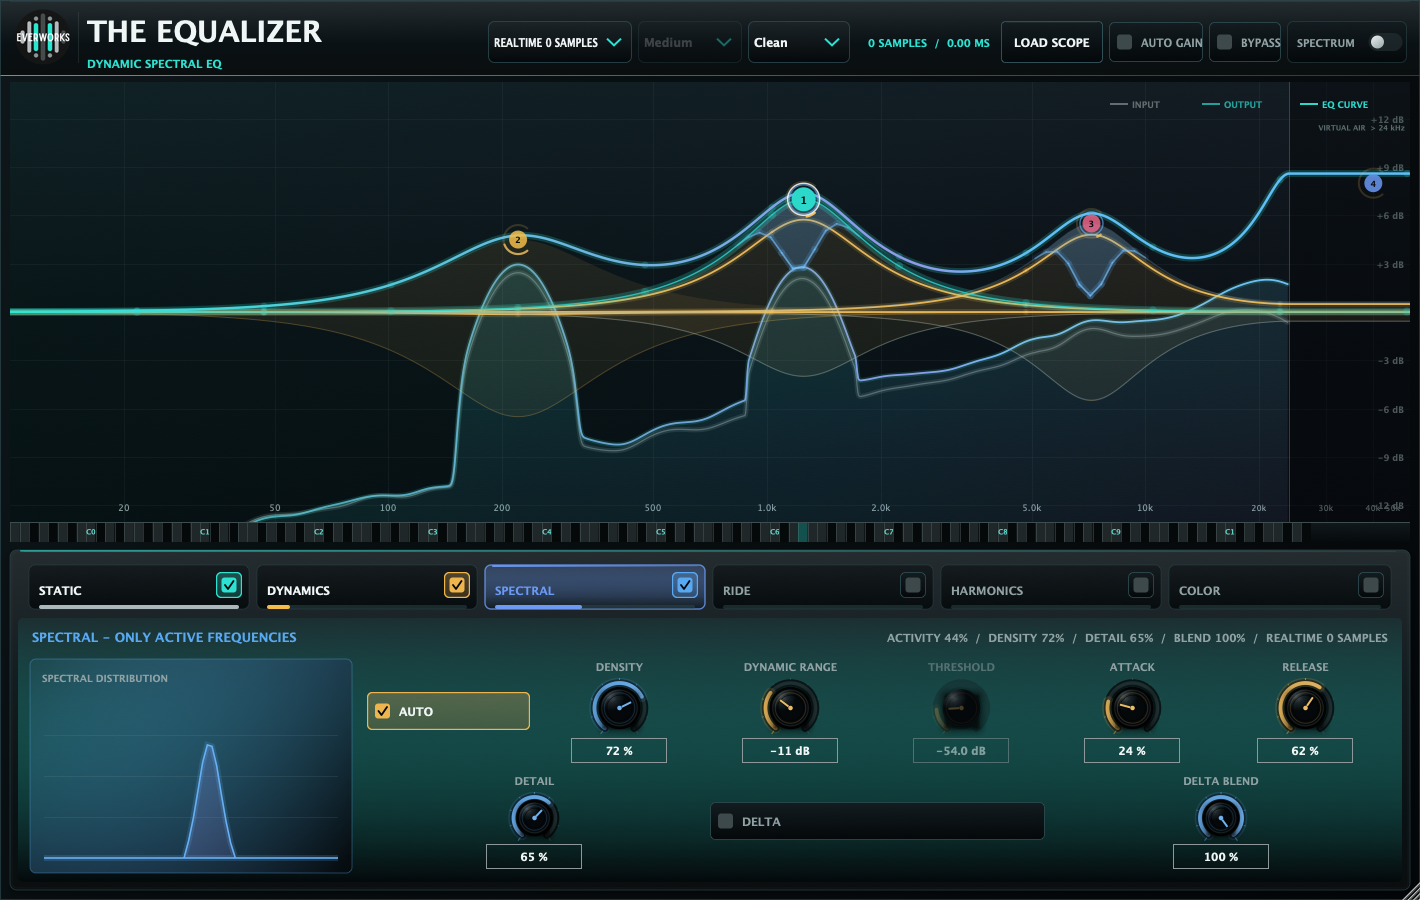Image resolution: width=1420 pixels, height=900 pixels.
Task: Click the Attack value field 24 %
Action: [x=1132, y=750]
